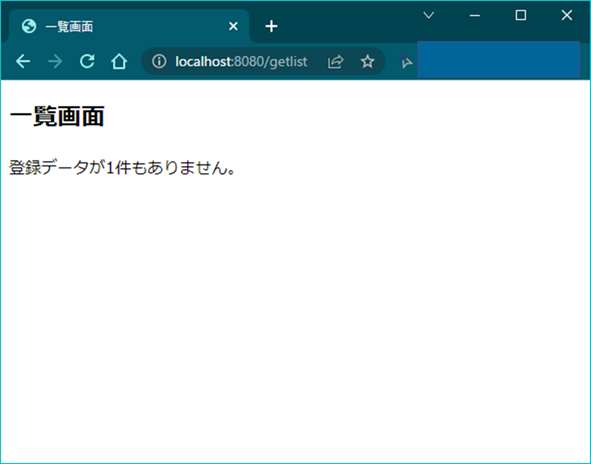
Task: Close the 一覧画面 tab
Action: 233,26
